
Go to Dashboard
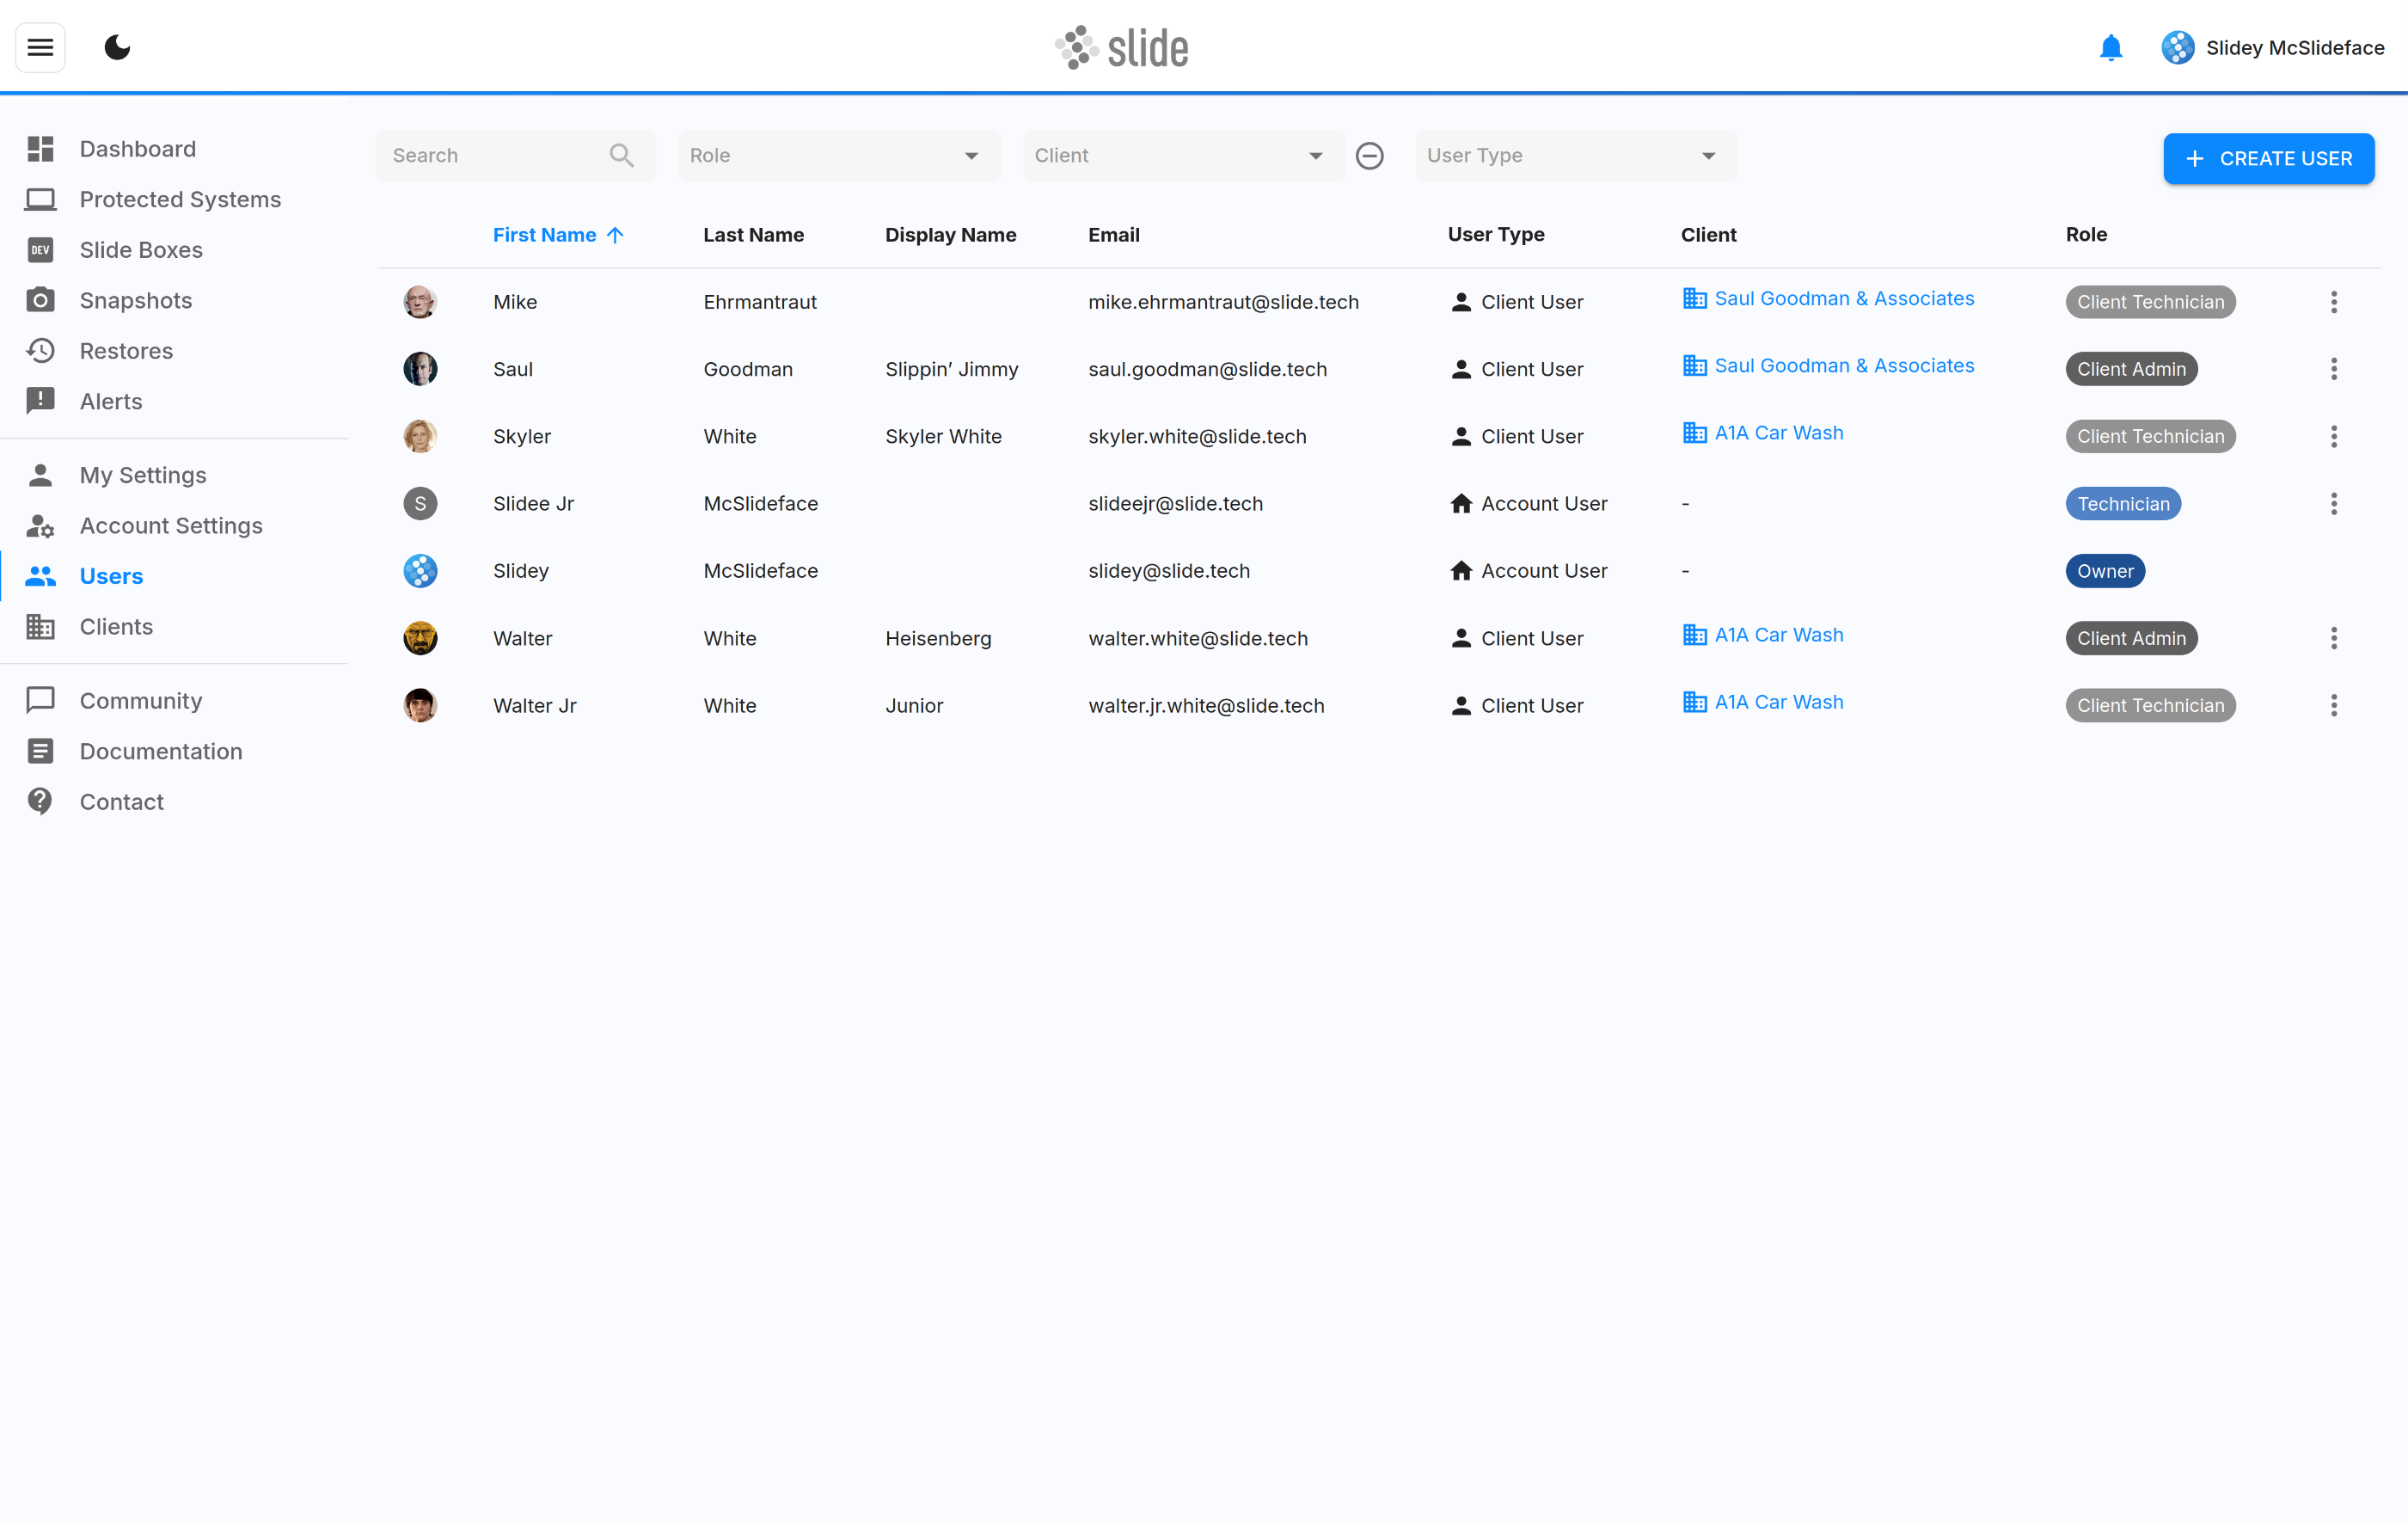click(x=137, y=149)
